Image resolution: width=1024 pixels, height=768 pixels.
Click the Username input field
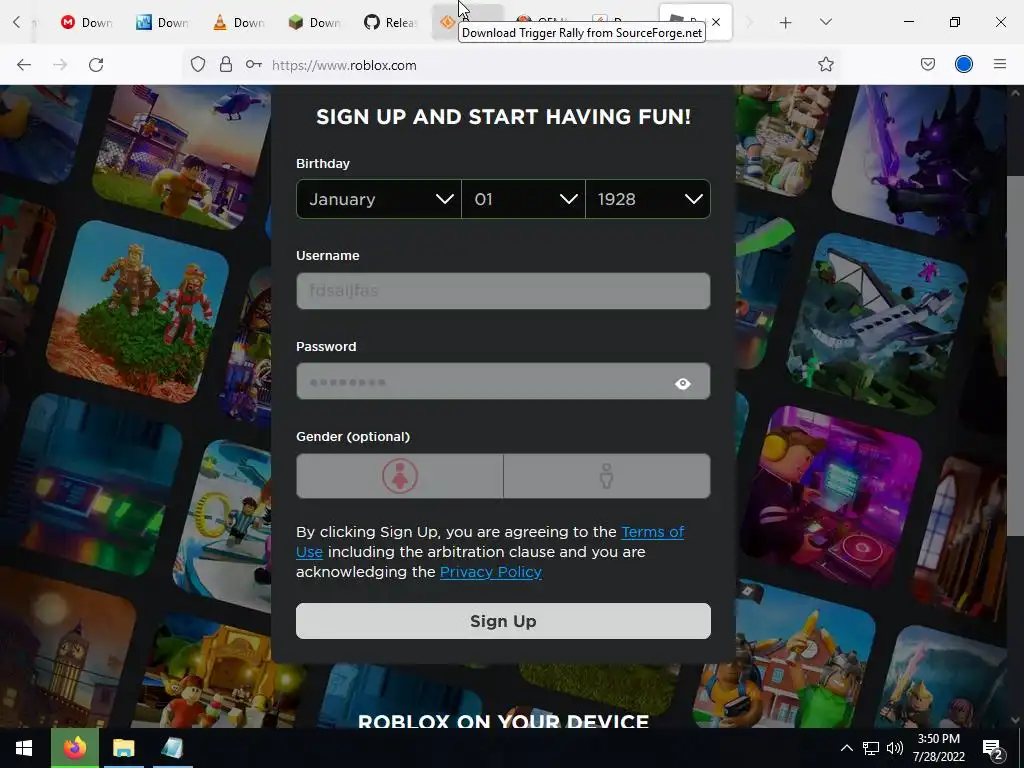coord(503,291)
